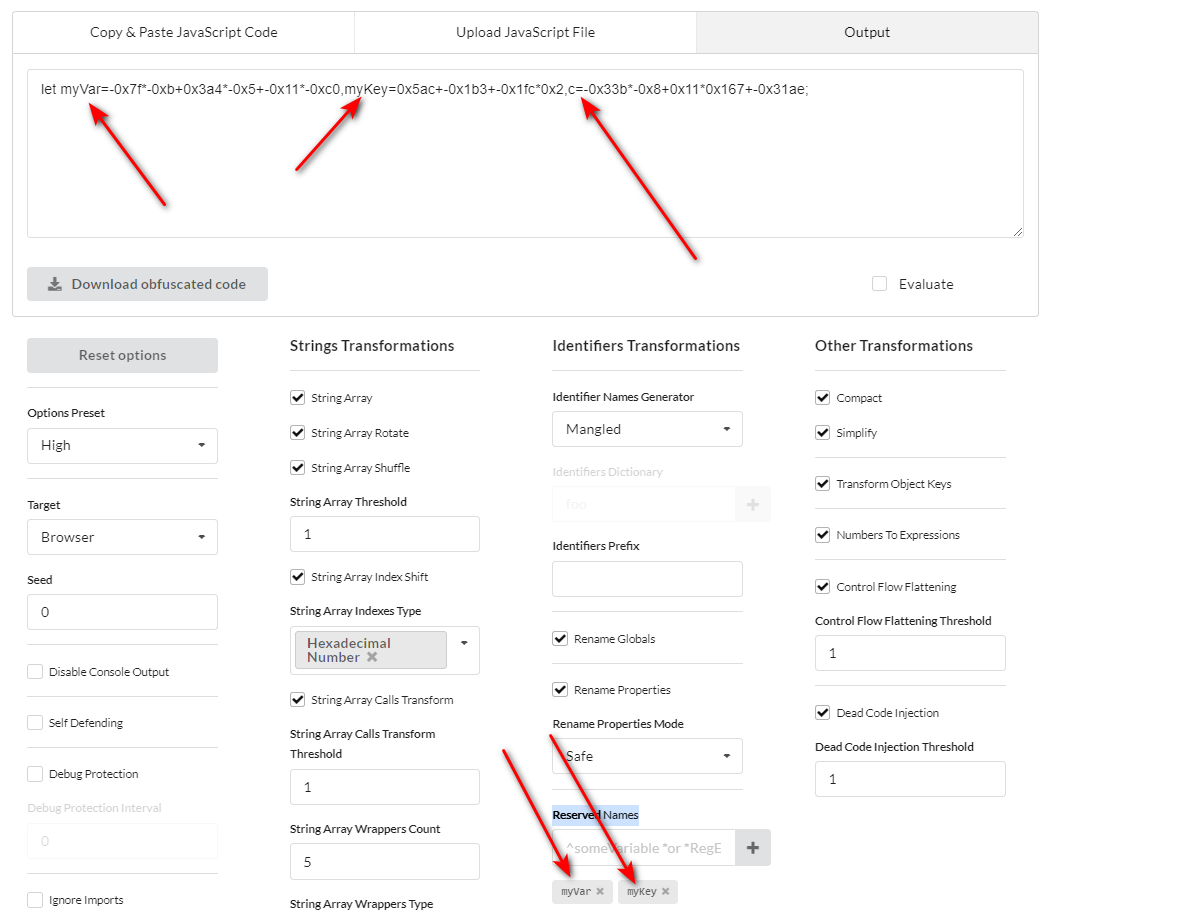Open the Options Preset dropdown showing High
The image size is (1178, 917).
(122, 445)
